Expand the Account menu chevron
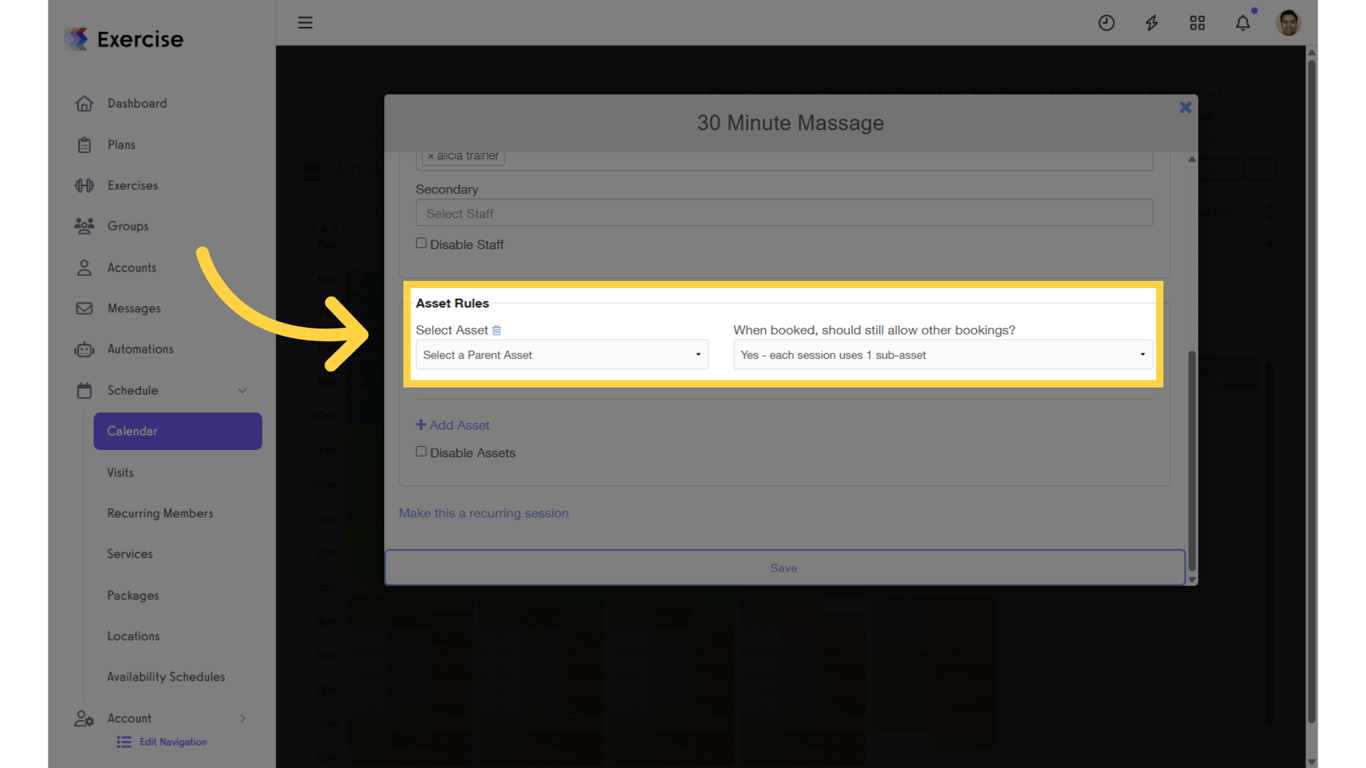Screen dimensions: 1366x768 pos(243,718)
